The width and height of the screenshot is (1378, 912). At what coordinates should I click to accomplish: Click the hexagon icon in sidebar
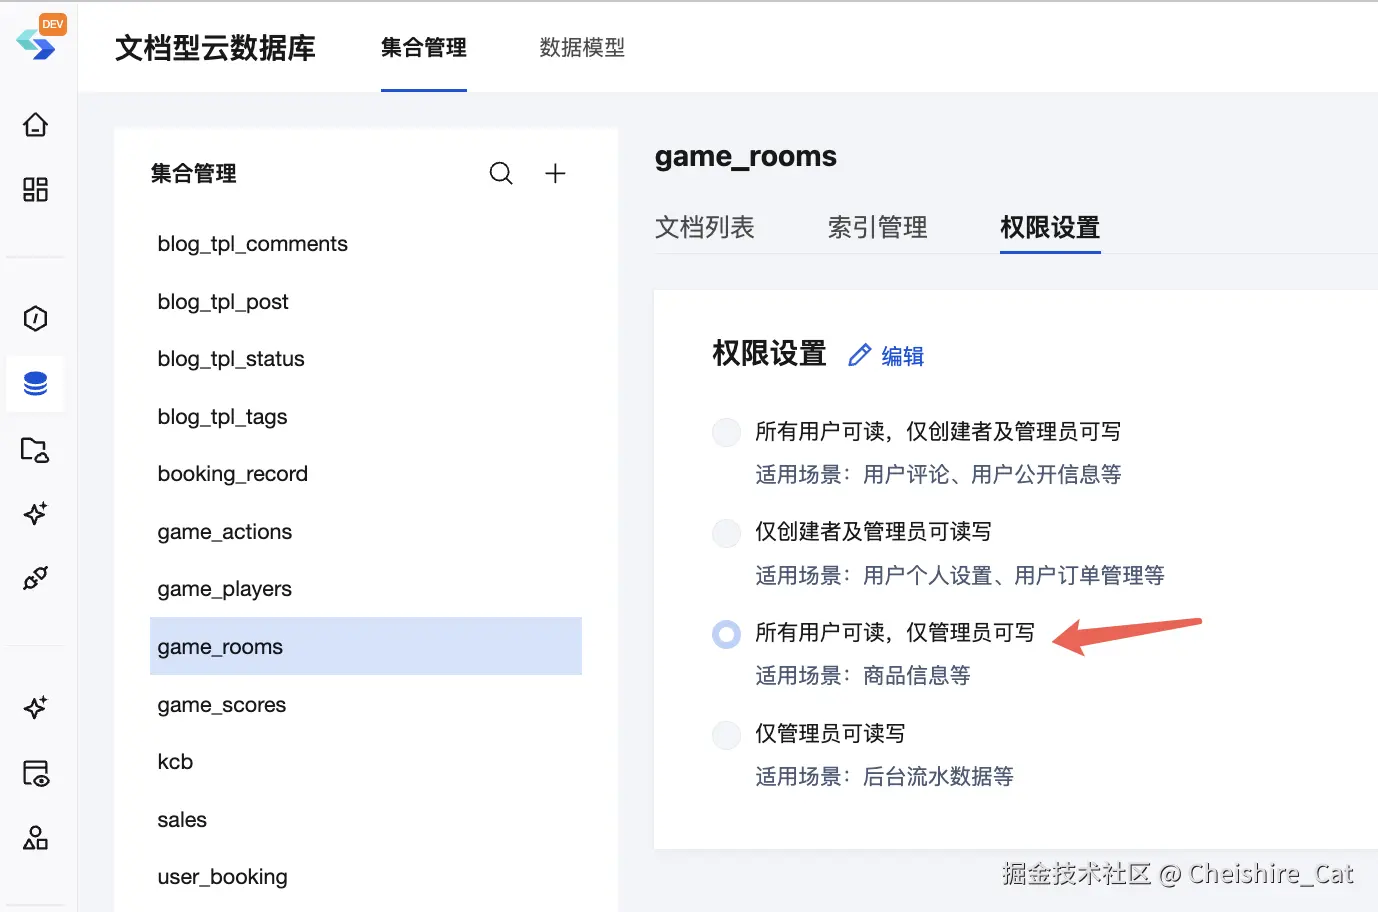coord(36,319)
